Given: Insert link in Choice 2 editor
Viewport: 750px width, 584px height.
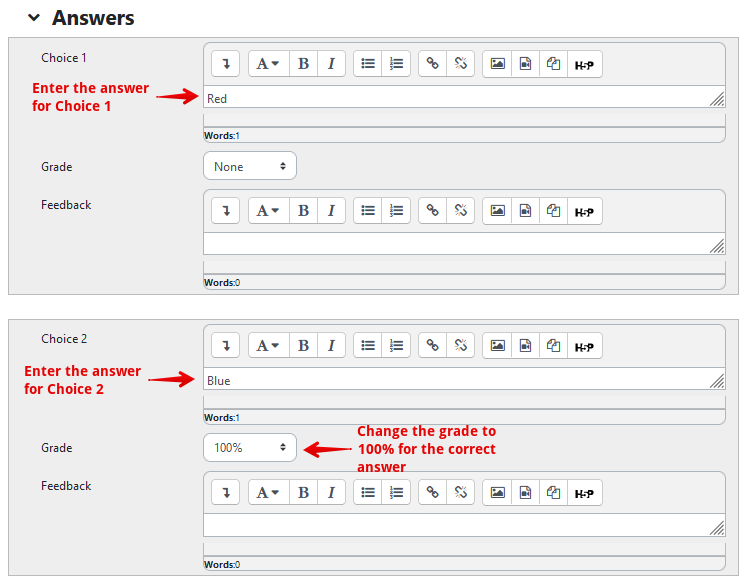Looking at the screenshot, I should coord(432,345).
